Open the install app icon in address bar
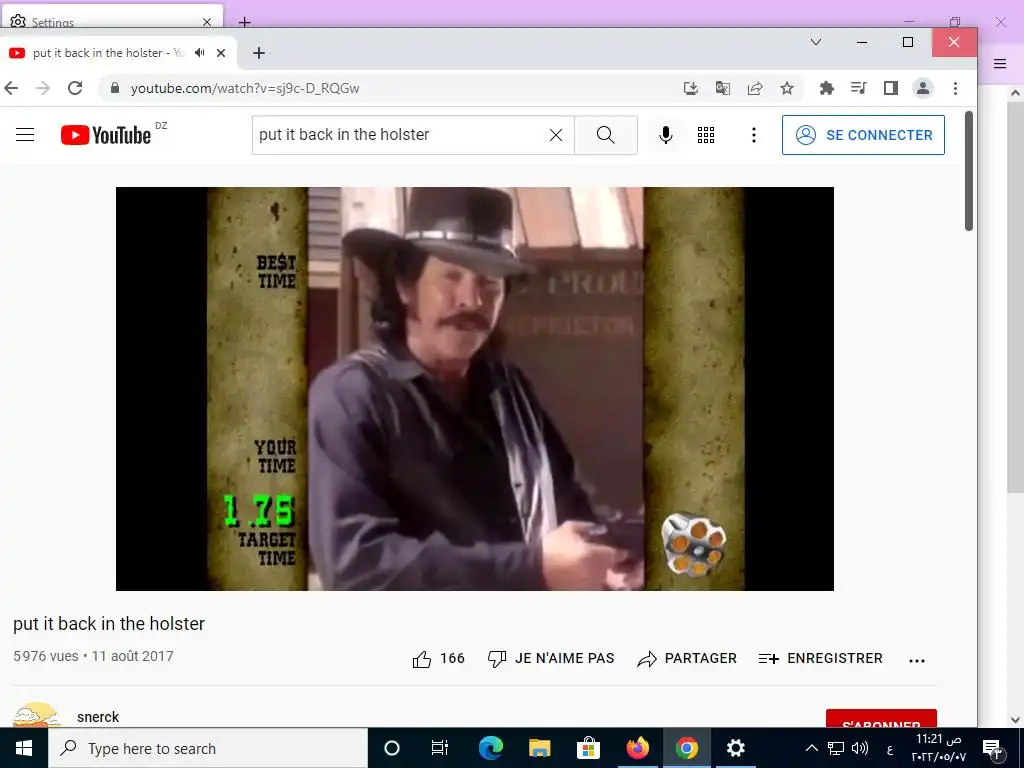Viewport: 1024px width, 768px height. click(x=690, y=88)
